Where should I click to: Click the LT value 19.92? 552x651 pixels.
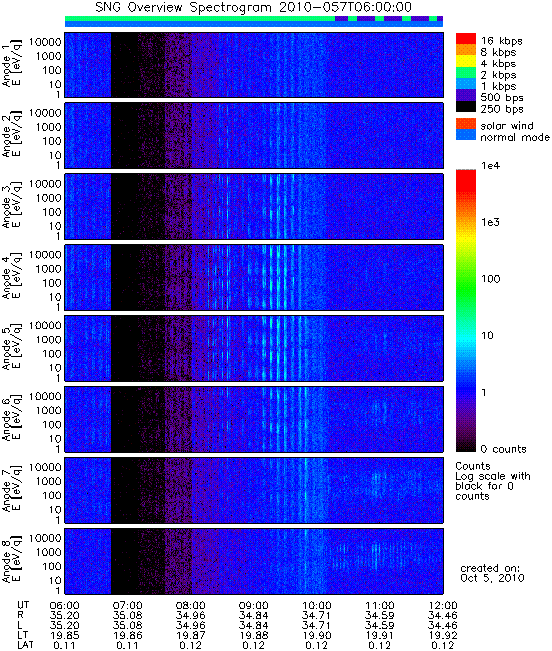(x=442, y=635)
